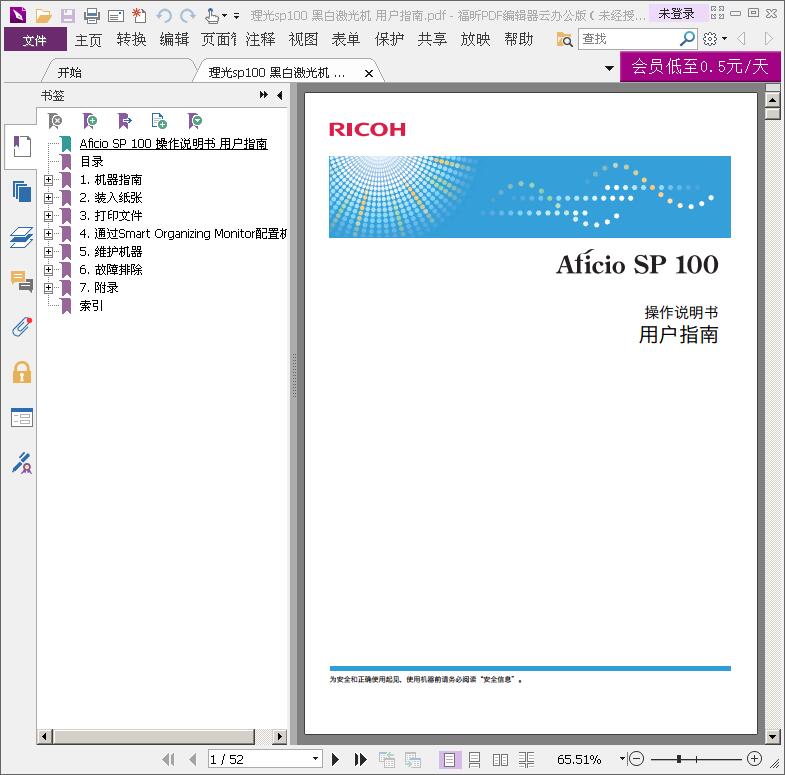Open the digital signatures sidebar icon
The height and width of the screenshot is (775, 785).
[x=22, y=463]
